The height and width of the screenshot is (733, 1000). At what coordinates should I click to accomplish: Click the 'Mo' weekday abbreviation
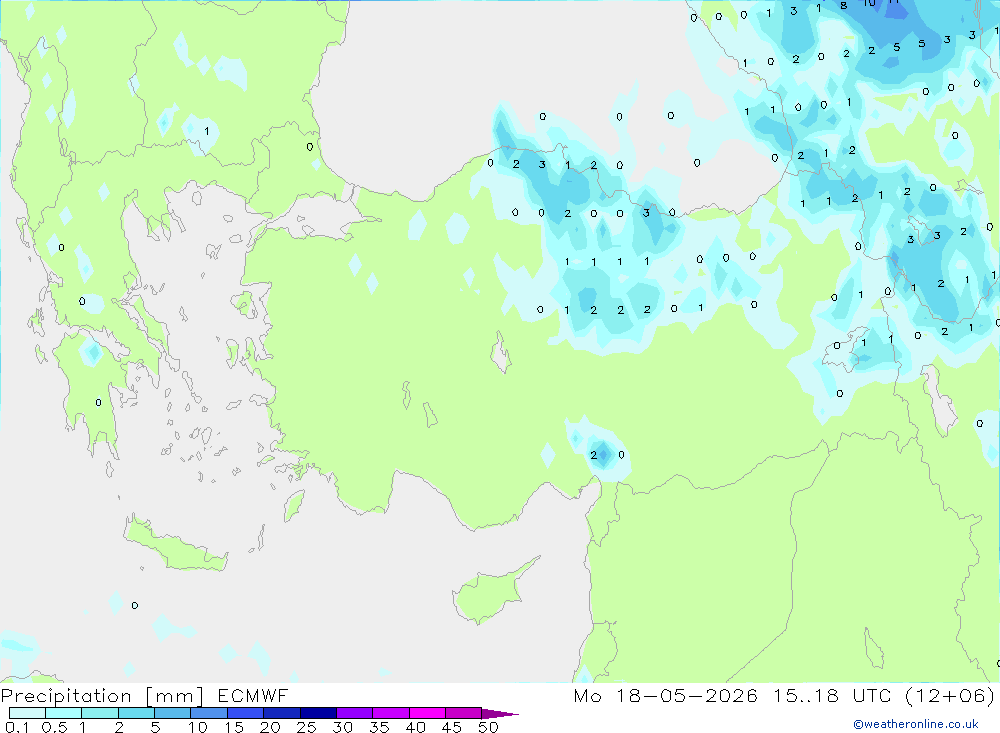point(587,695)
